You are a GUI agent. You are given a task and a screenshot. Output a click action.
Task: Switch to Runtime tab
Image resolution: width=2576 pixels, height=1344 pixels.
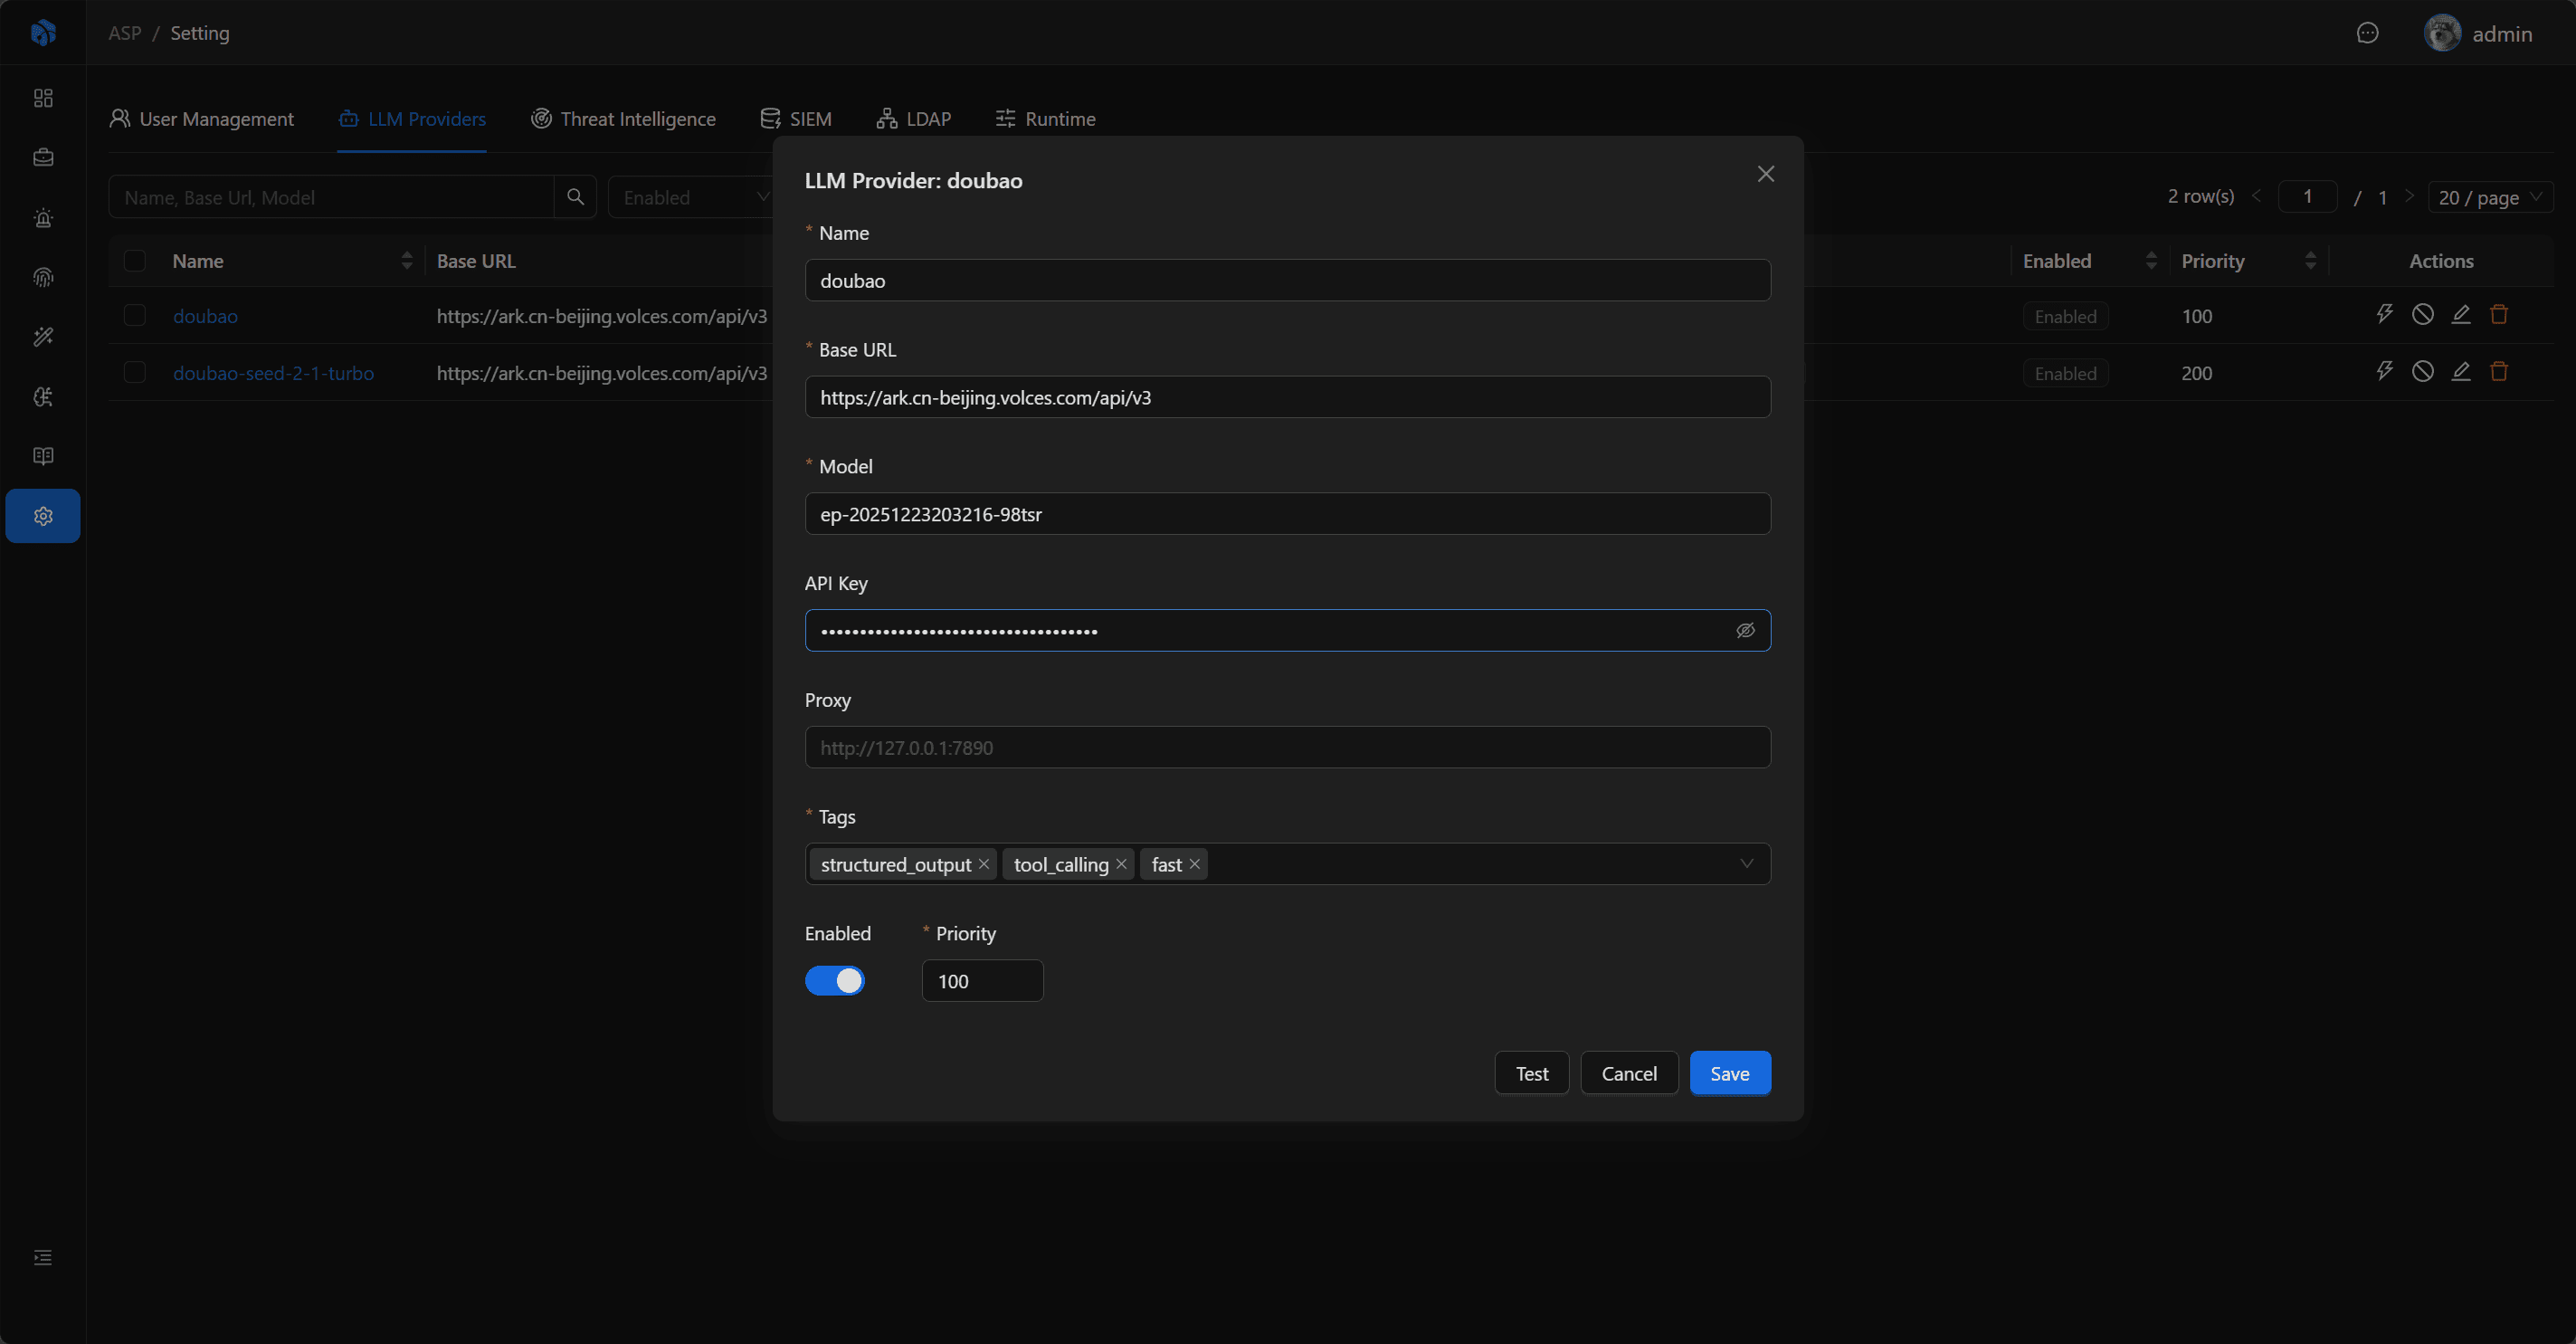click(1046, 119)
